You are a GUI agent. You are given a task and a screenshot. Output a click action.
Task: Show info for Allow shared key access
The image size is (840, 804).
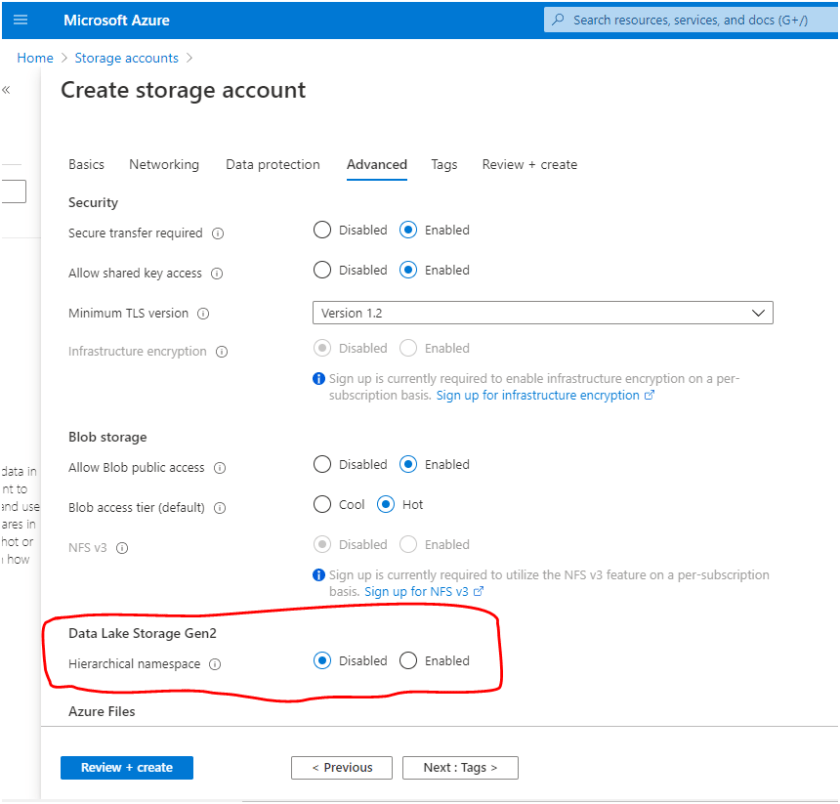coord(217,274)
